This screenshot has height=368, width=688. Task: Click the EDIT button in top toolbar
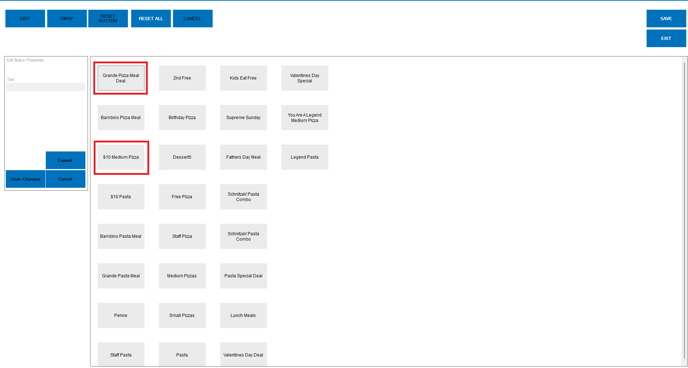click(25, 19)
